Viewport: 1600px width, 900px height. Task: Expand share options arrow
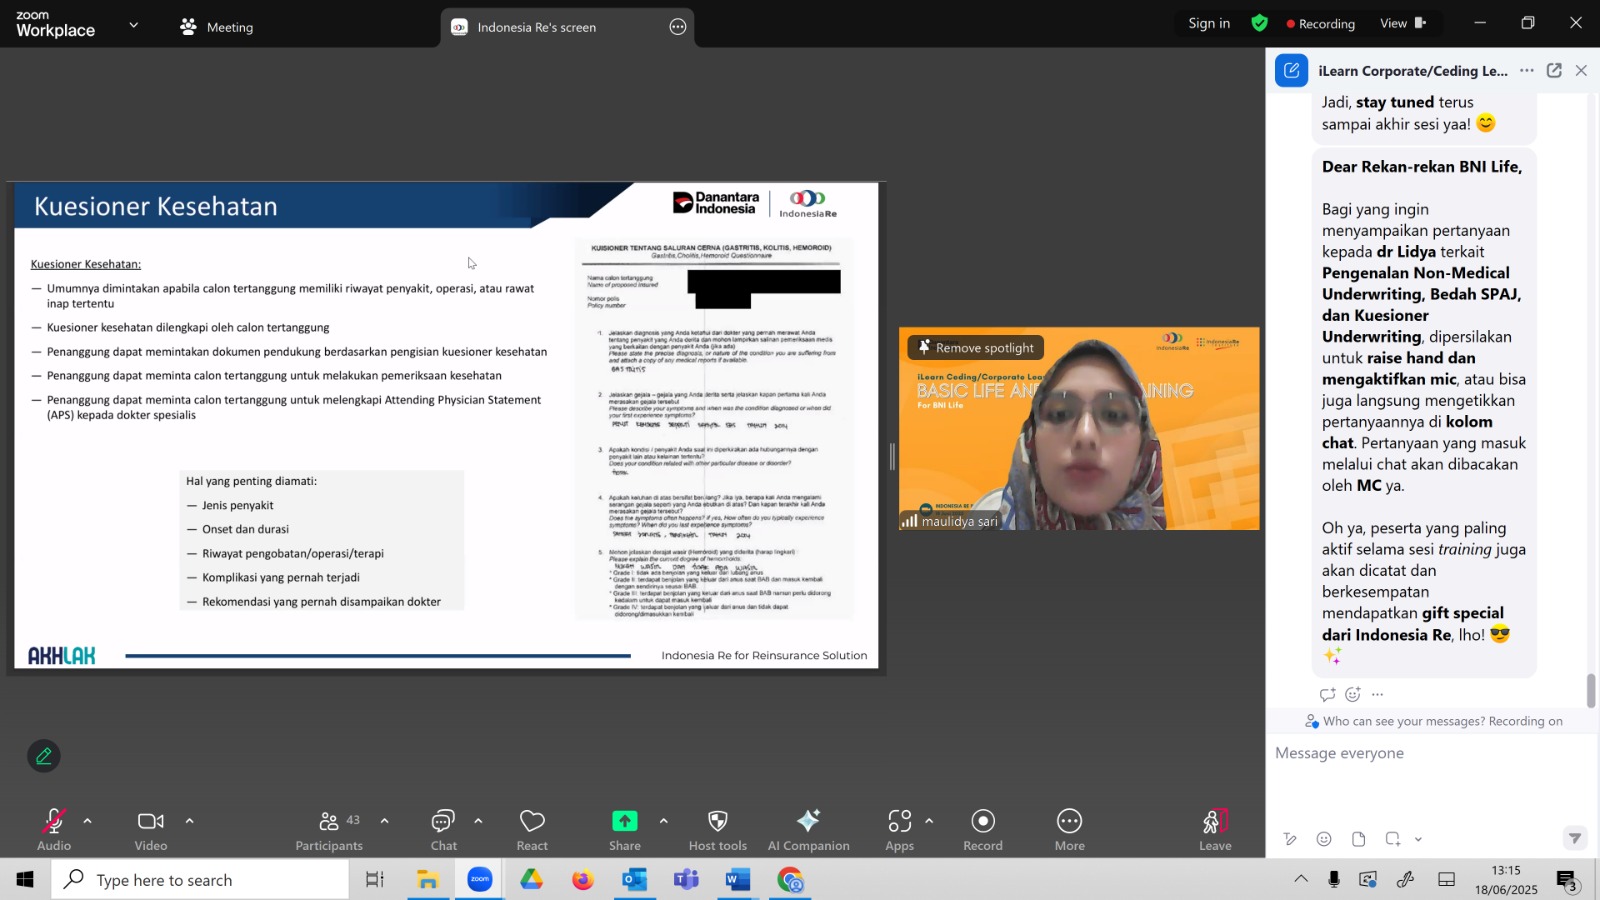pos(663,820)
